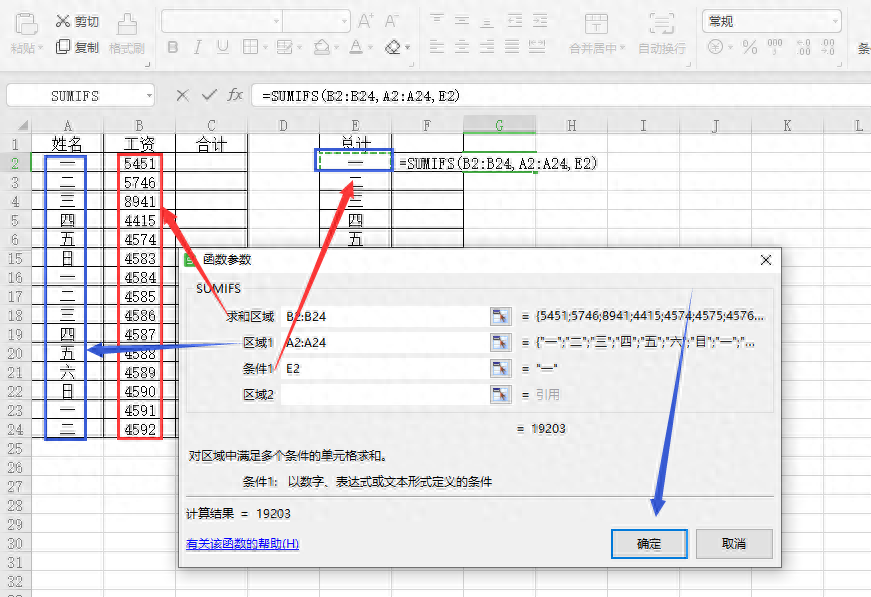This screenshot has width=871, height=597.
Task: Click the justify alignment icon
Action: [x=512, y=47]
